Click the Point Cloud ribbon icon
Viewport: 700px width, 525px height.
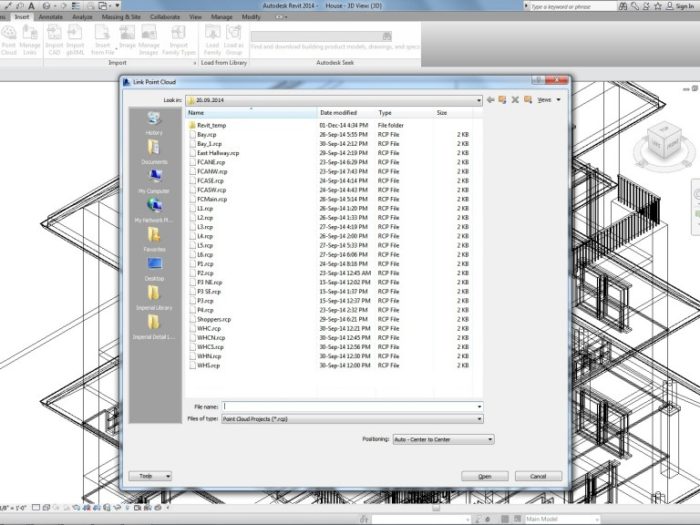8,40
